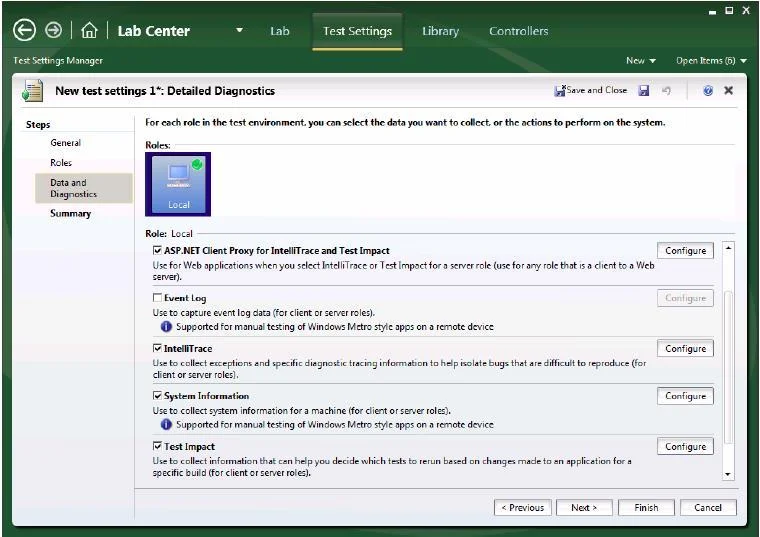The width and height of the screenshot is (760, 537).
Task: Switch to the Controllers tab
Action: (x=518, y=31)
